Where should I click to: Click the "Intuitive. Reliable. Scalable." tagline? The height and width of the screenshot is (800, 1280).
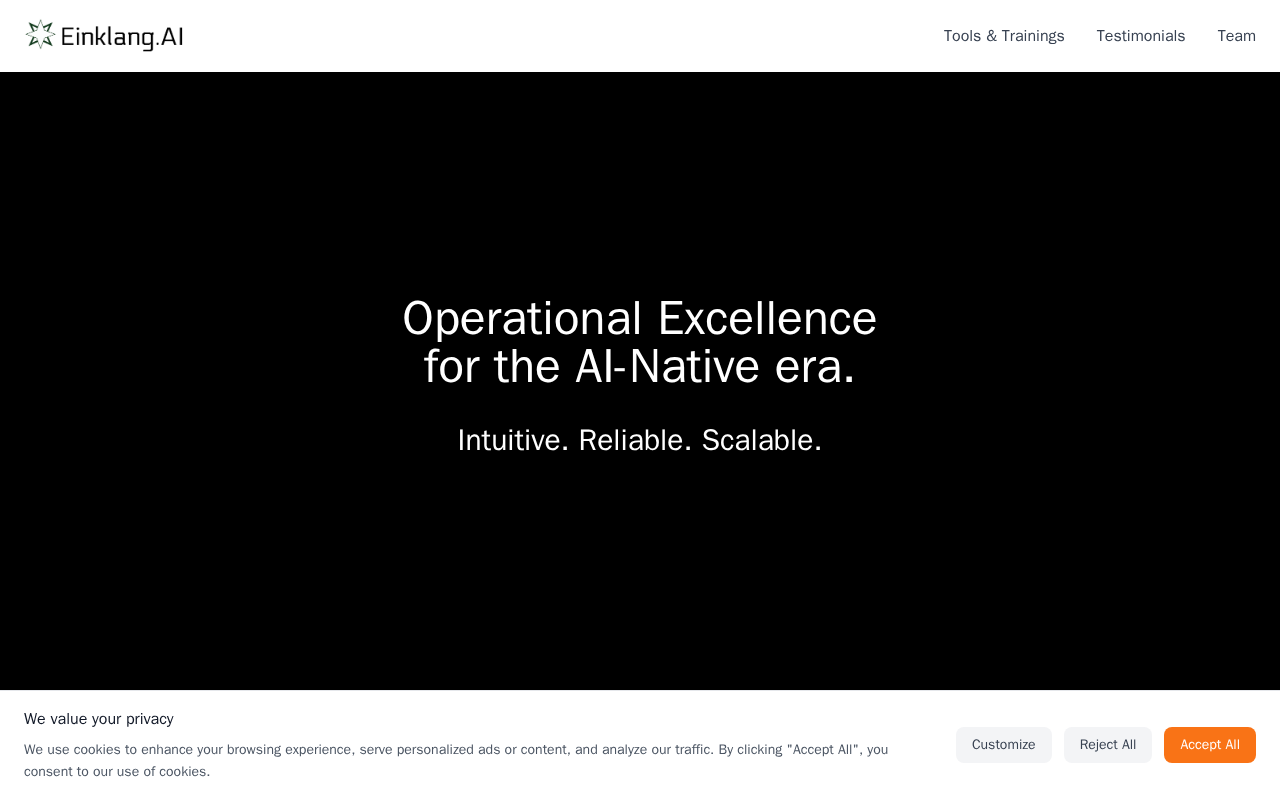coord(640,440)
